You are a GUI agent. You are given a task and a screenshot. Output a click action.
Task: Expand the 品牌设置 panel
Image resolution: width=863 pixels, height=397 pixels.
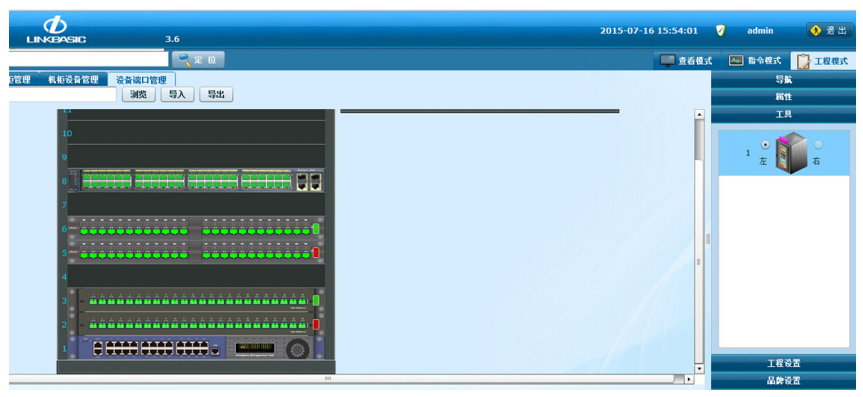[x=784, y=380]
